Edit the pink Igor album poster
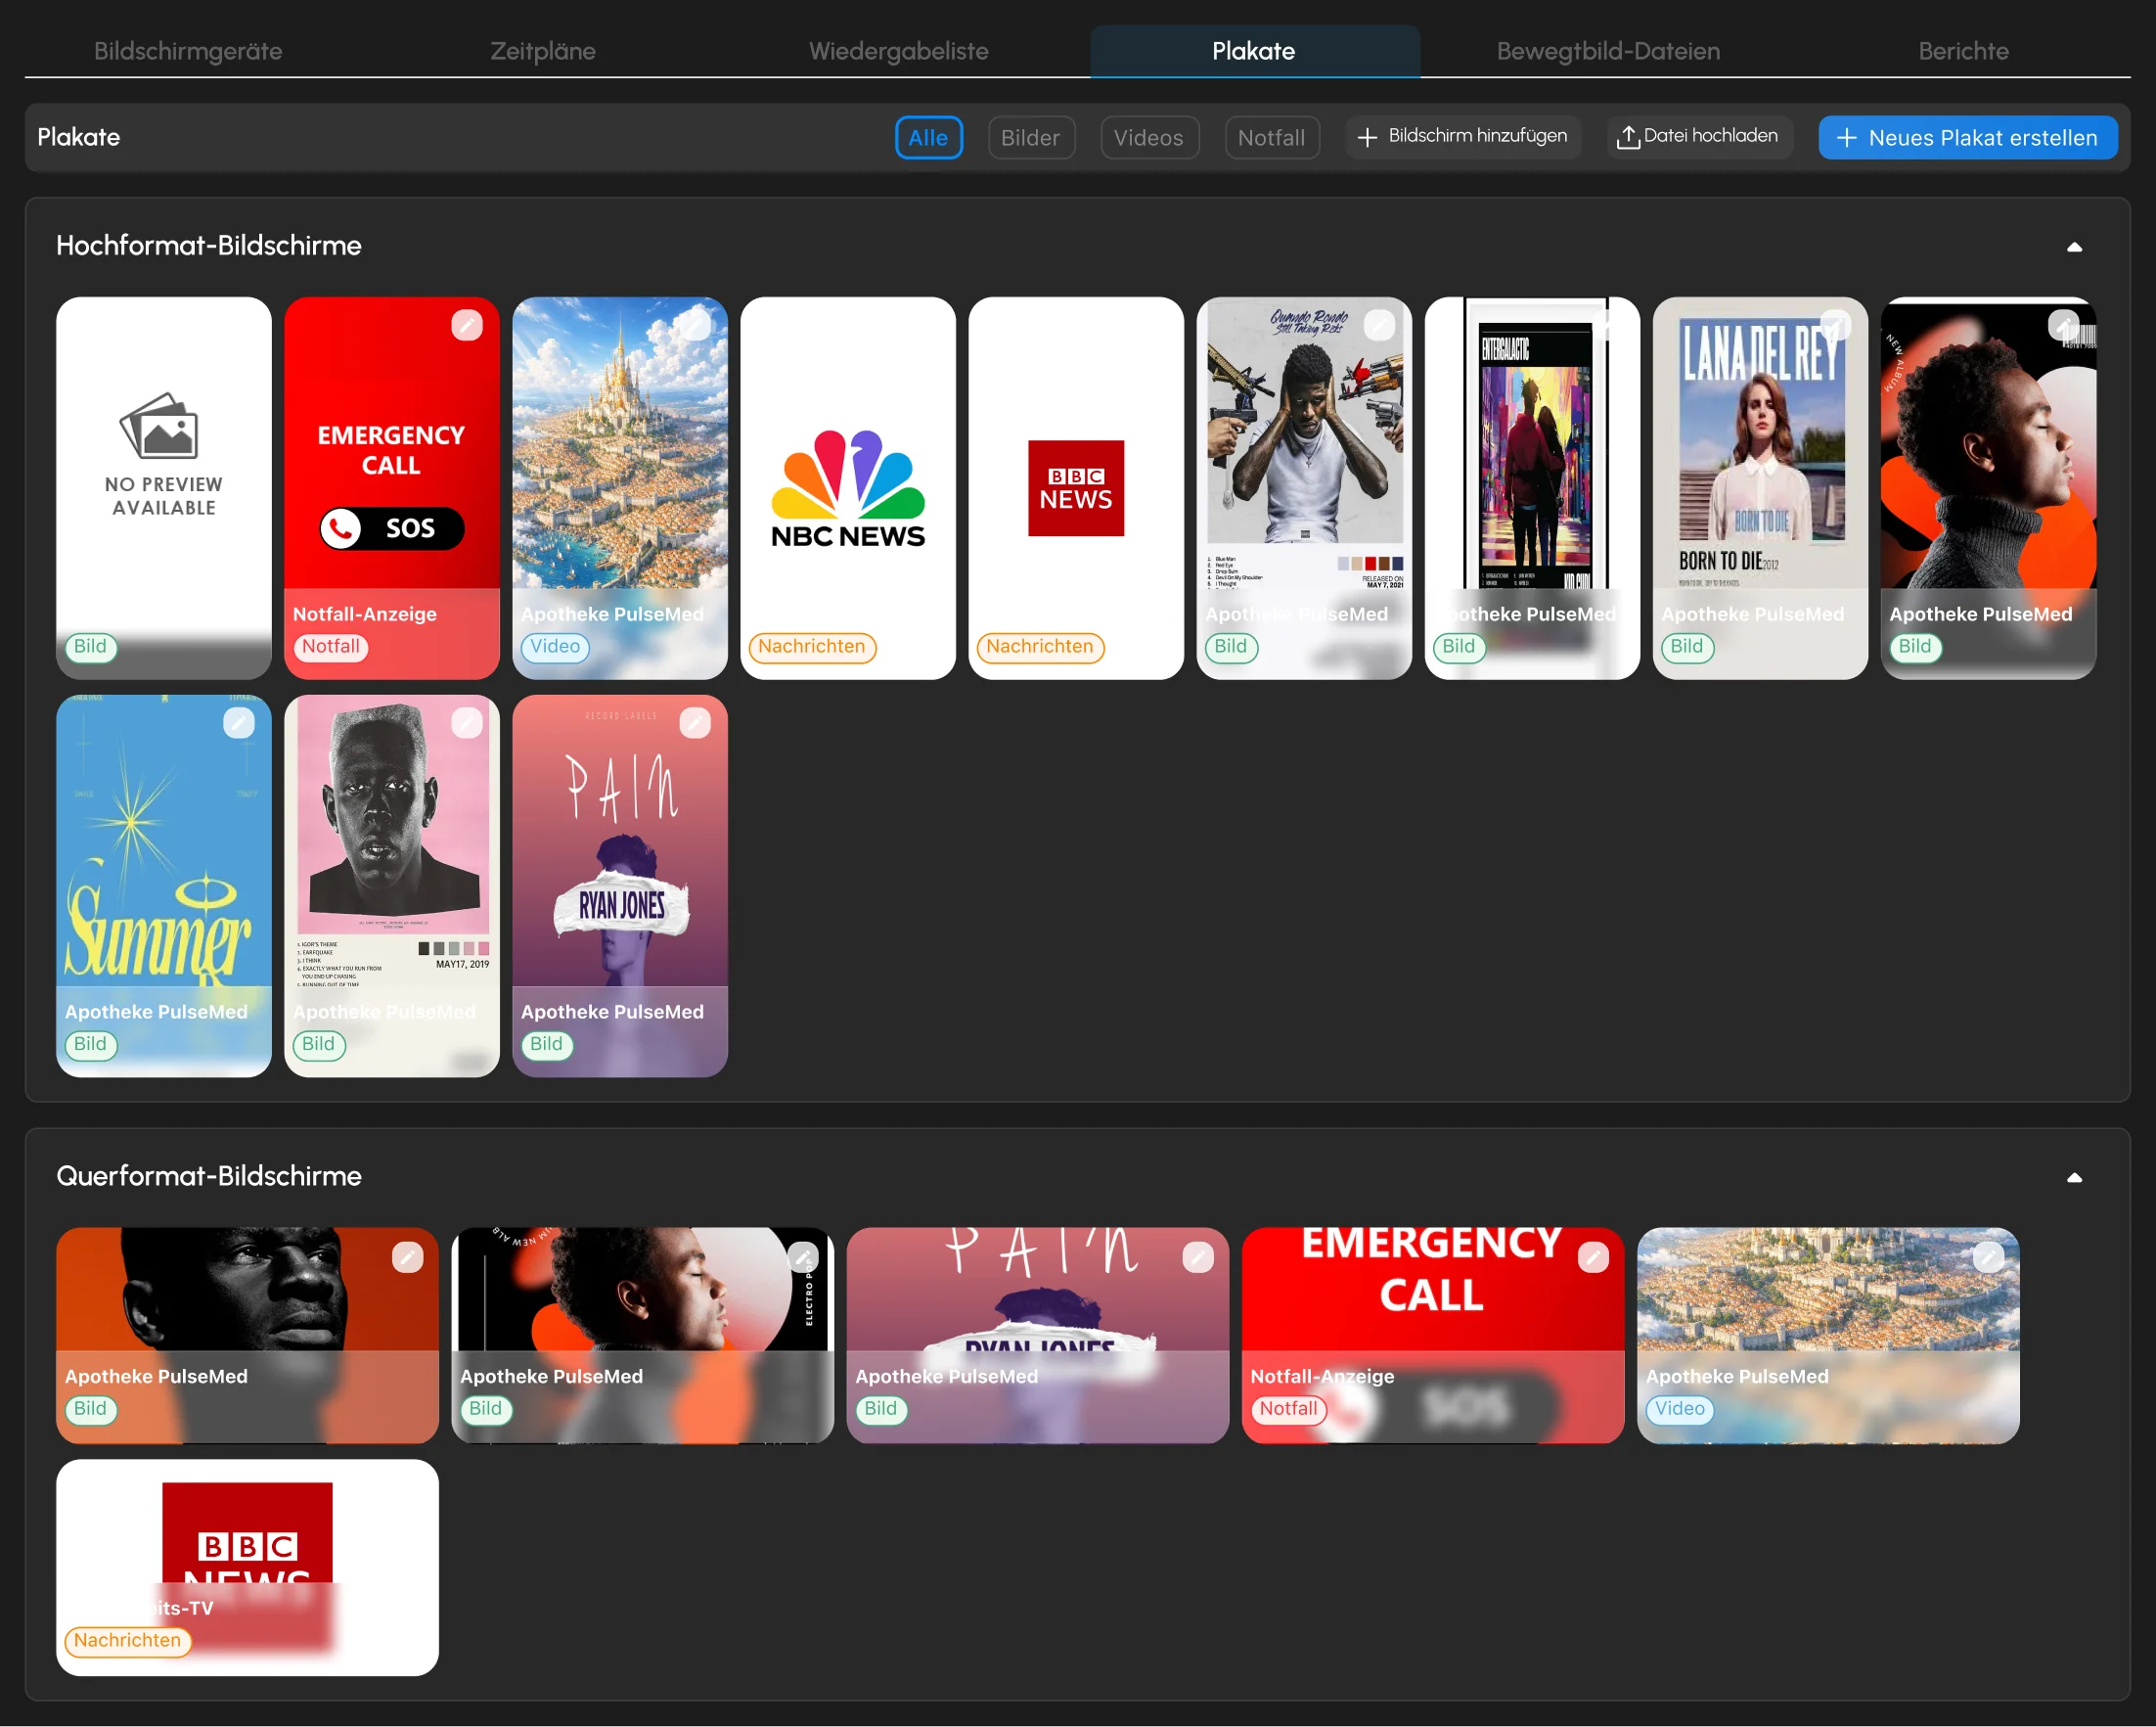2156x1727 pixels. coord(466,723)
